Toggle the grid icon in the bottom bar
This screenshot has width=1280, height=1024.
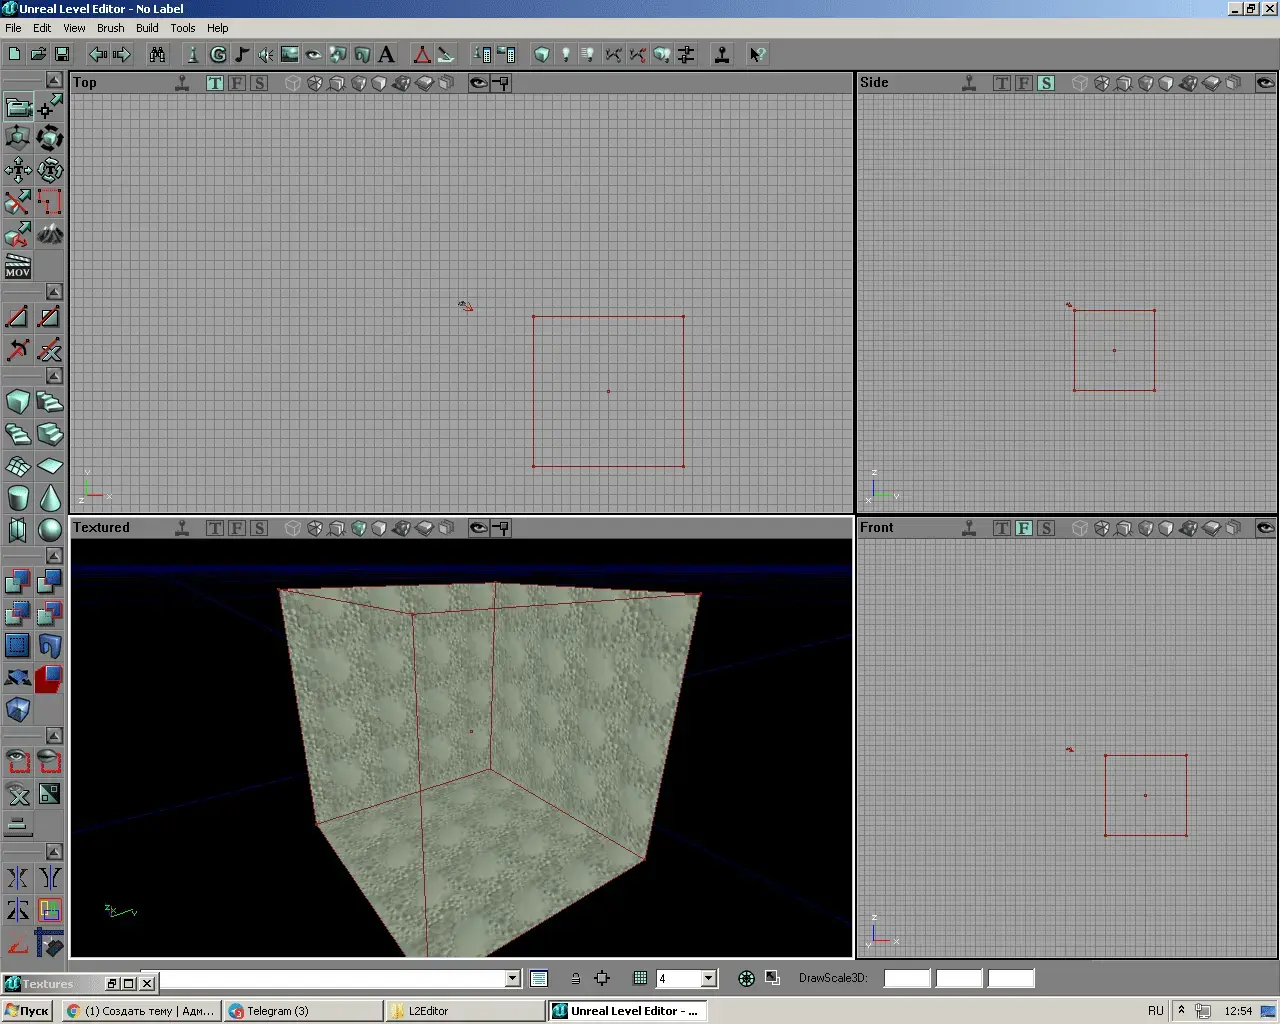click(641, 979)
